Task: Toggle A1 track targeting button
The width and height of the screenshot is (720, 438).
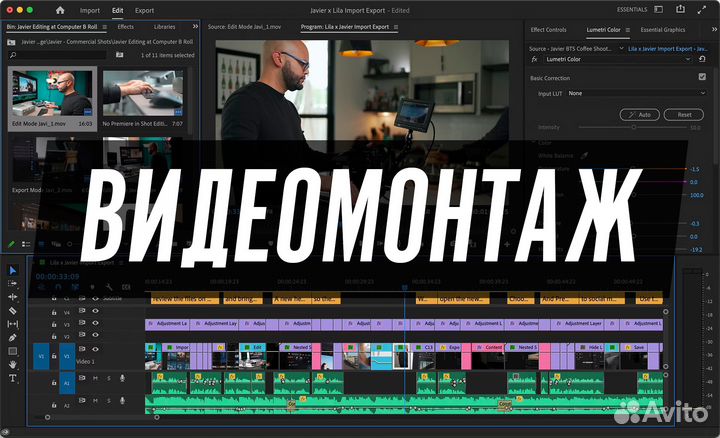Action: point(67,382)
